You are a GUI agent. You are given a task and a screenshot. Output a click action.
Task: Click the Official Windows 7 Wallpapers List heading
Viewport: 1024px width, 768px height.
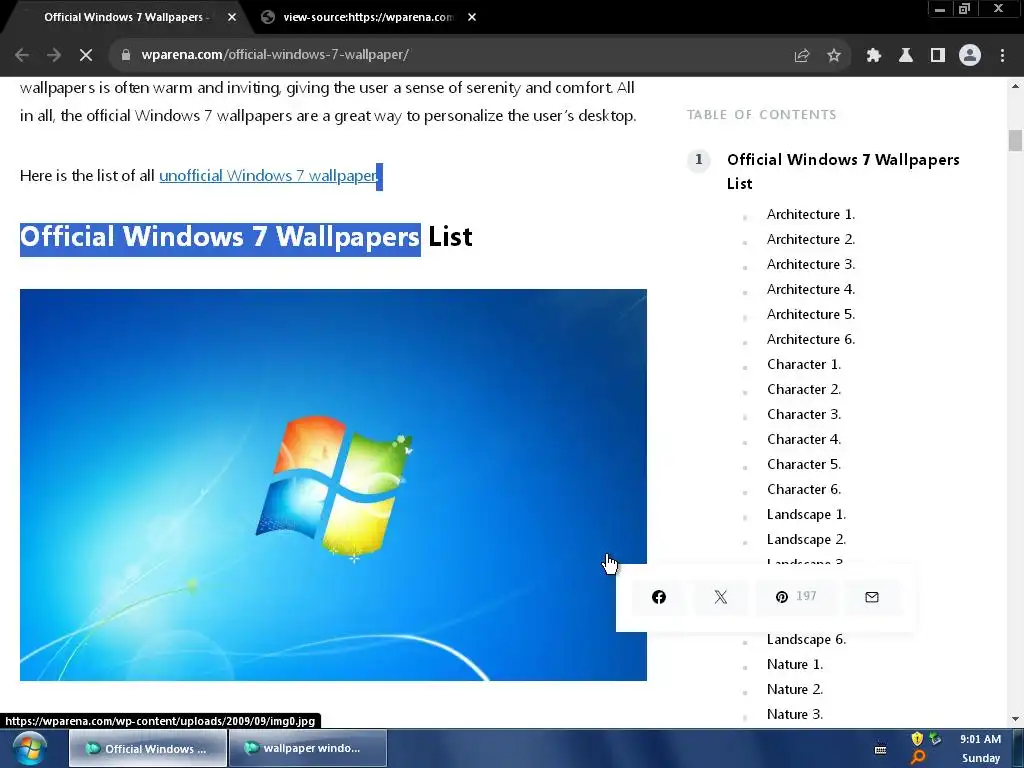246,236
